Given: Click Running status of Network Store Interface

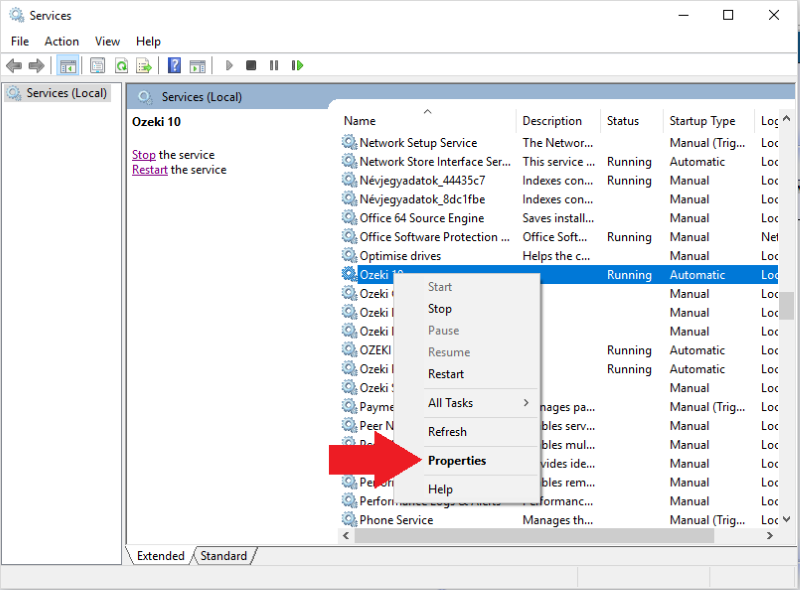Looking at the screenshot, I should tap(629, 161).
